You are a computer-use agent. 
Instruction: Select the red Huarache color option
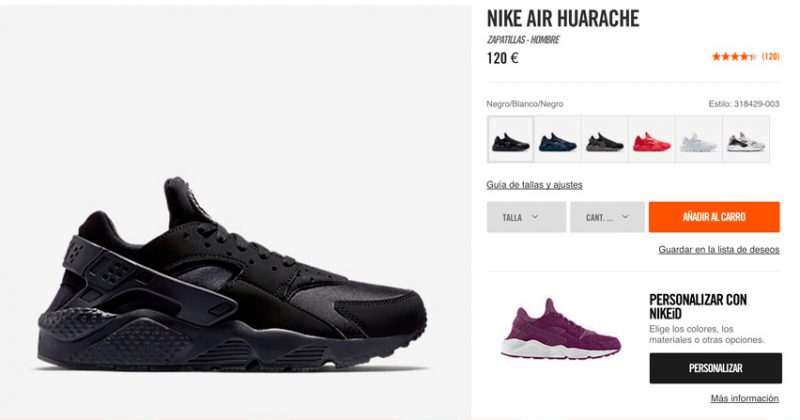pyautogui.click(x=652, y=139)
